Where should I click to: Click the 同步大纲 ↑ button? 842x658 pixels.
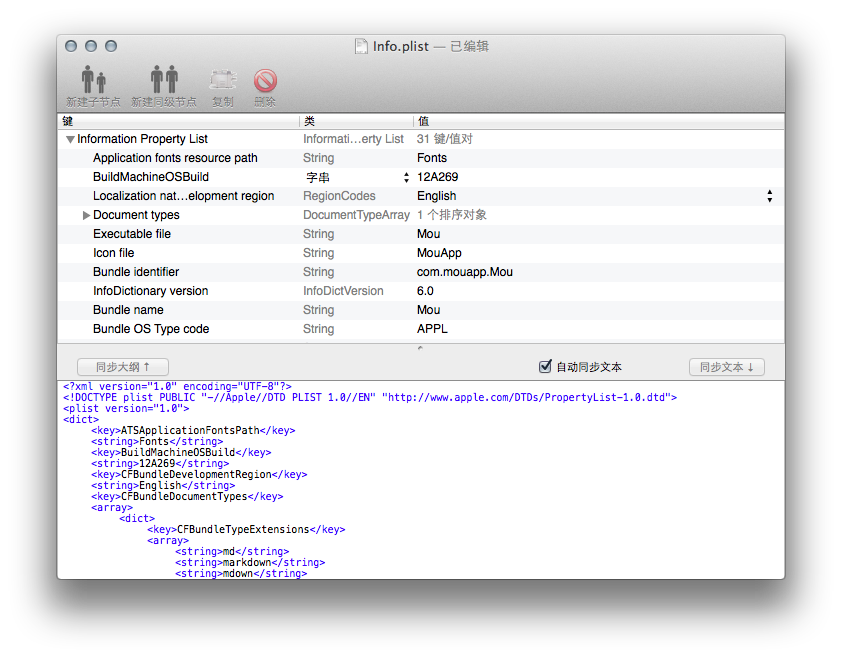coord(123,367)
